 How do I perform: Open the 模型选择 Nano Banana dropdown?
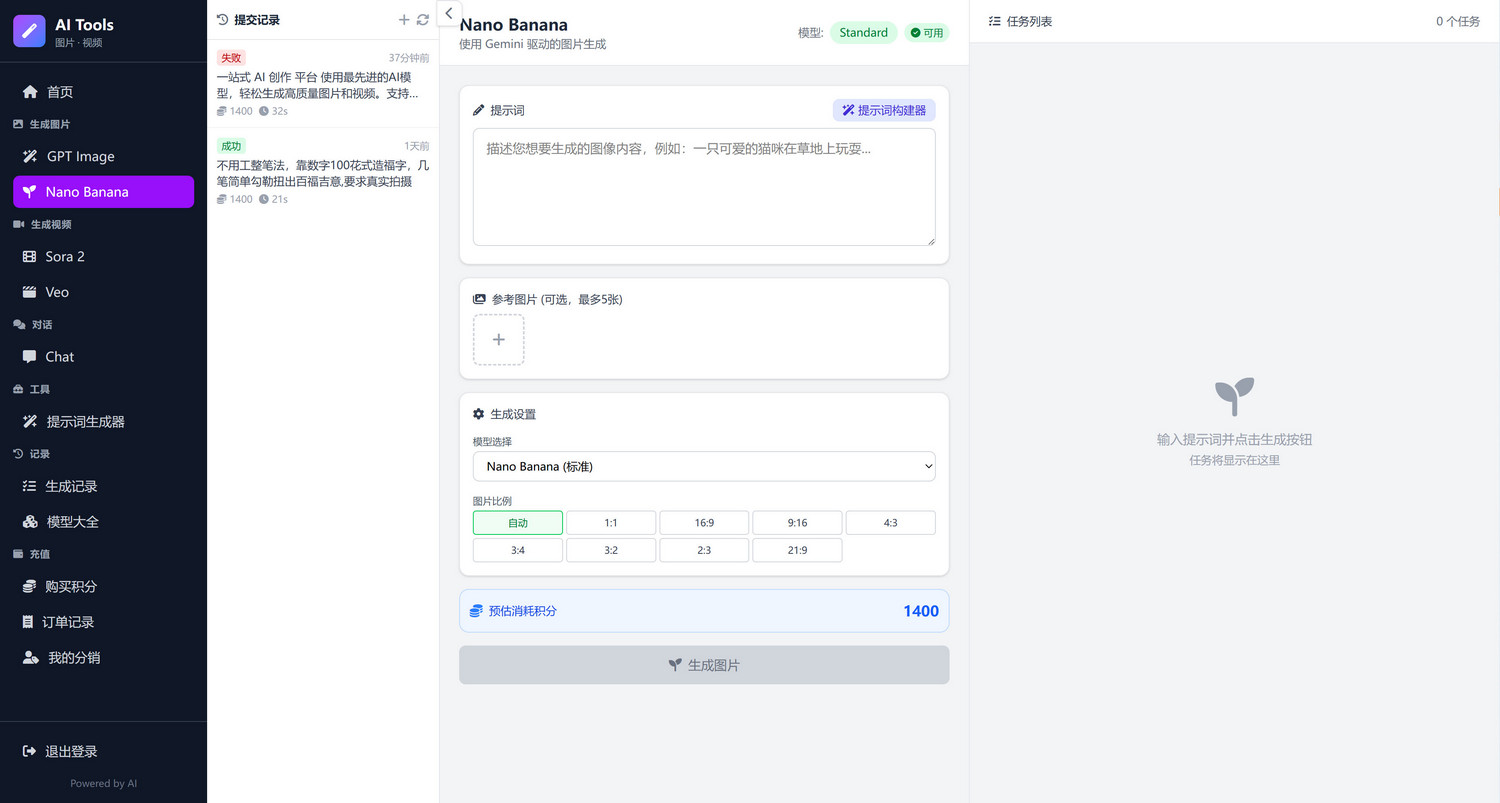click(704, 466)
